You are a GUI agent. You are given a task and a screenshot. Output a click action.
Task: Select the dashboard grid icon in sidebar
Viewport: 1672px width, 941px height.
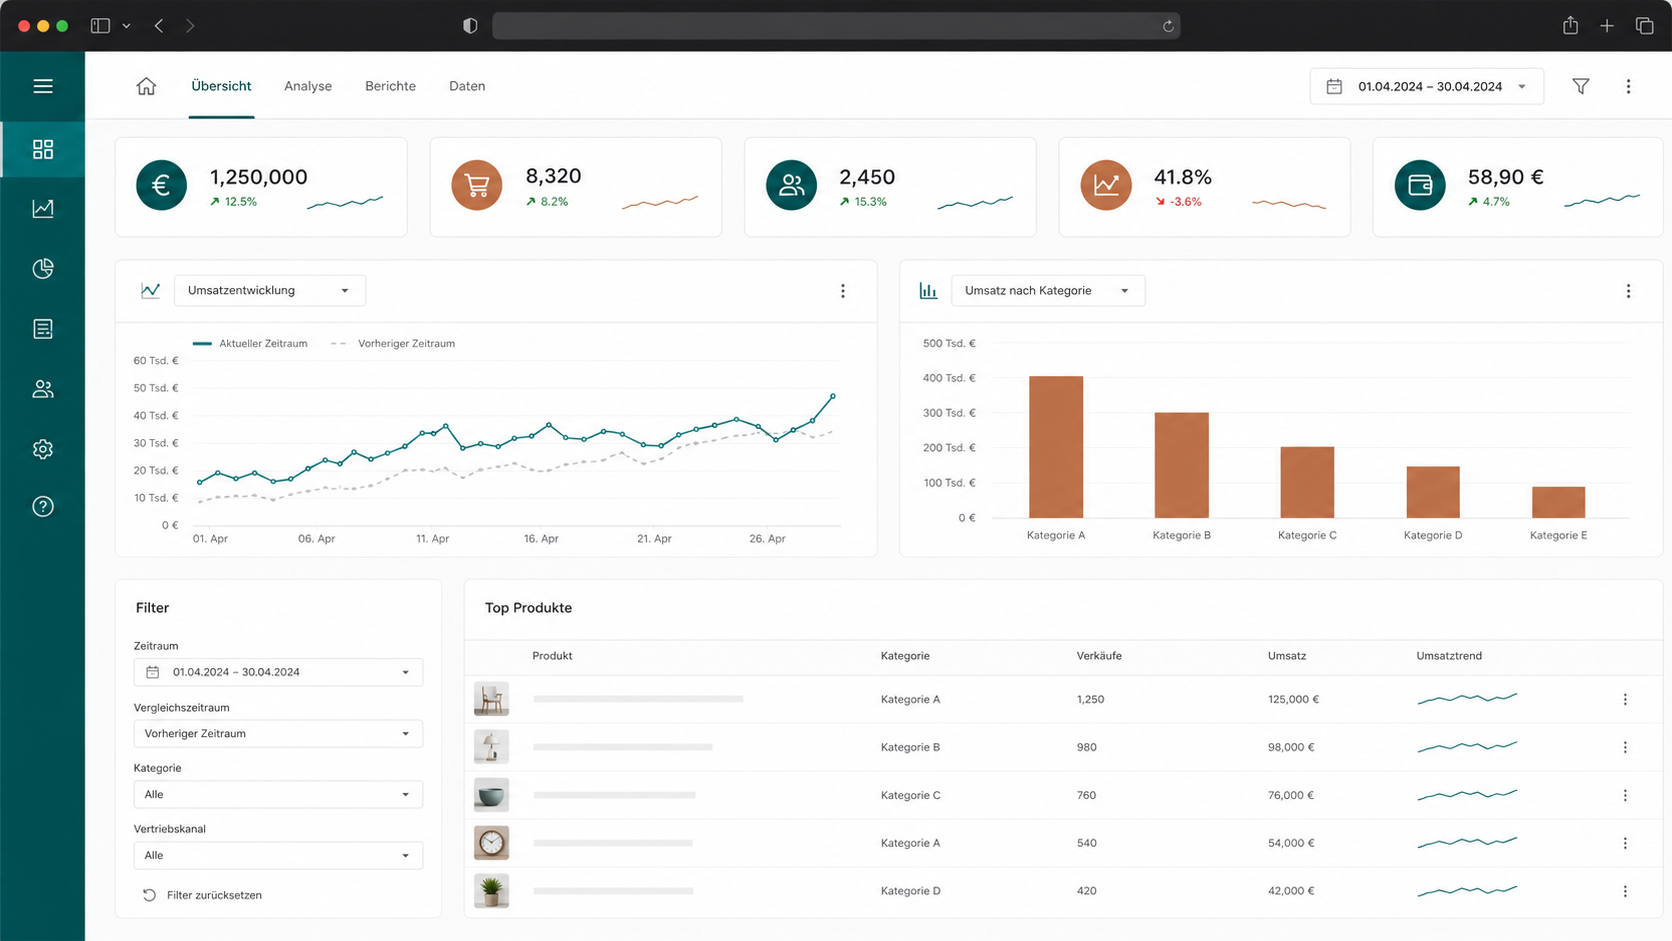click(43, 149)
